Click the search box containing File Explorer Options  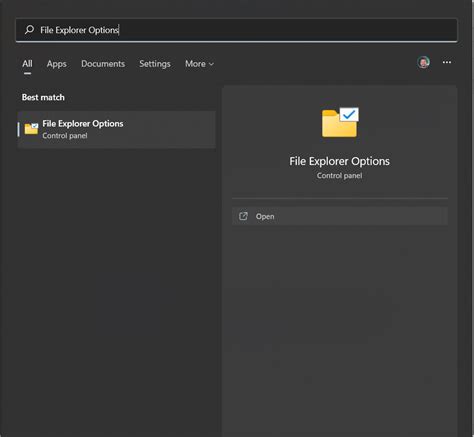pyautogui.click(x=236, y=30)
